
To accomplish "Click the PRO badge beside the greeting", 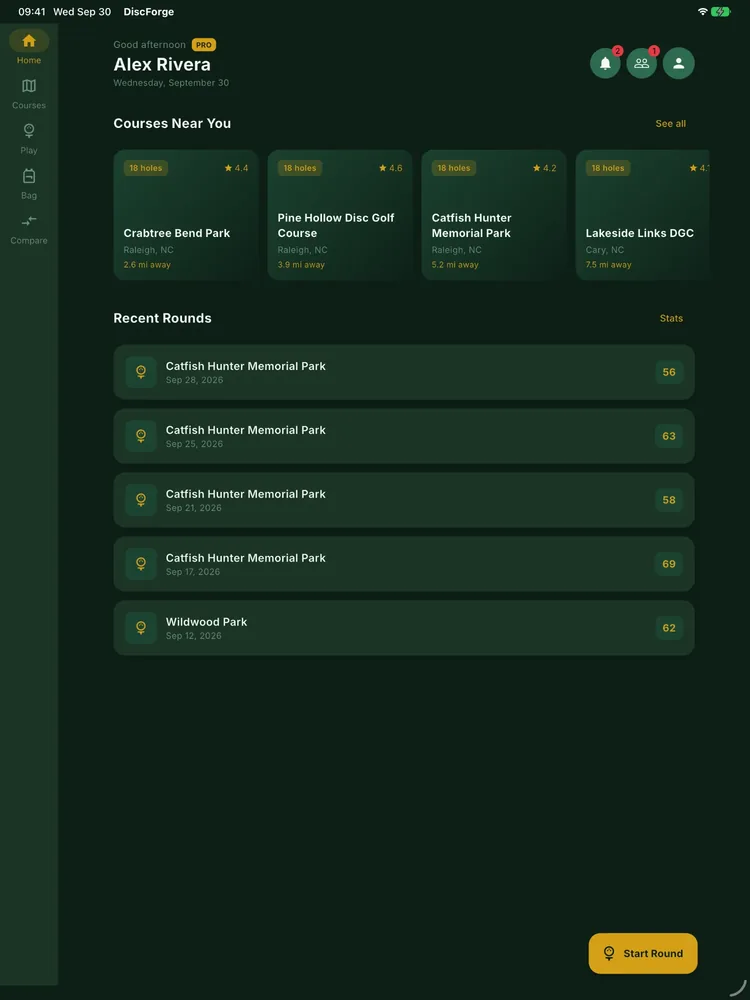I will (x=204, y=45).
